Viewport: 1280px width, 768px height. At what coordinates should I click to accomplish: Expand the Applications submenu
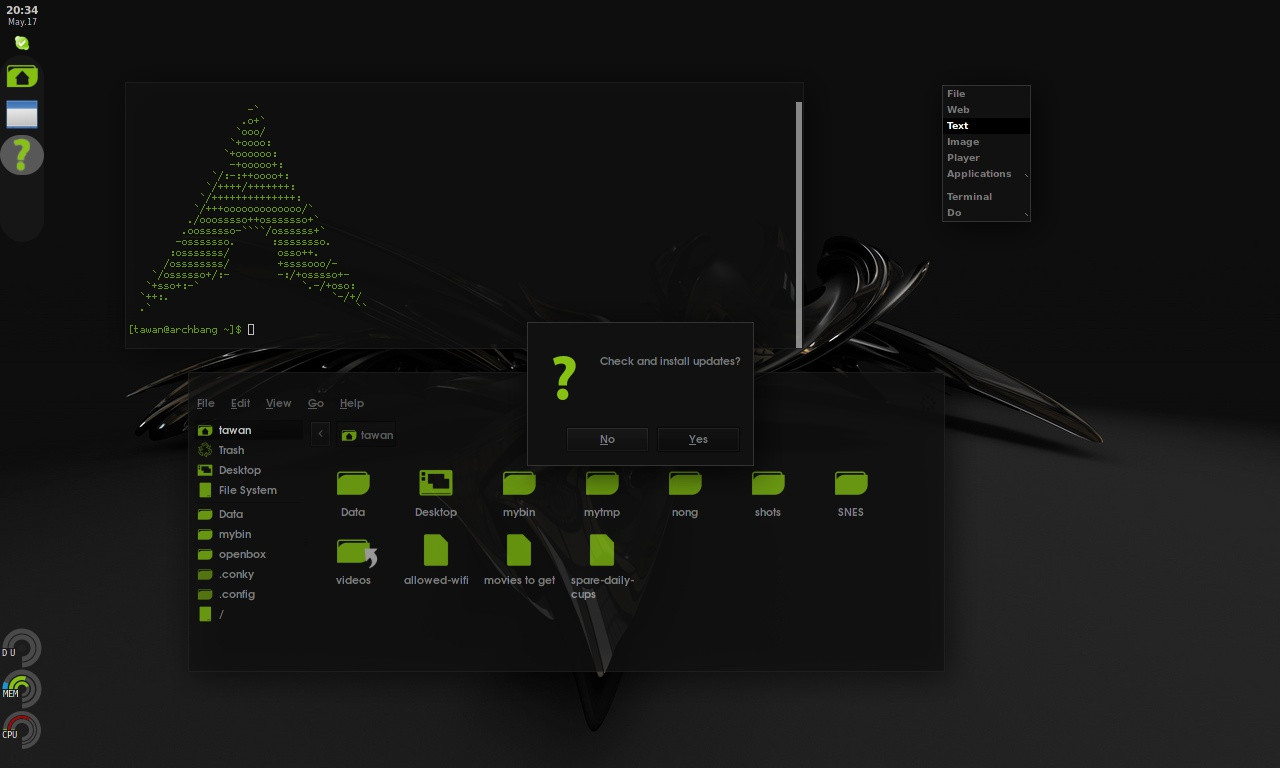(x=986, y=174)
